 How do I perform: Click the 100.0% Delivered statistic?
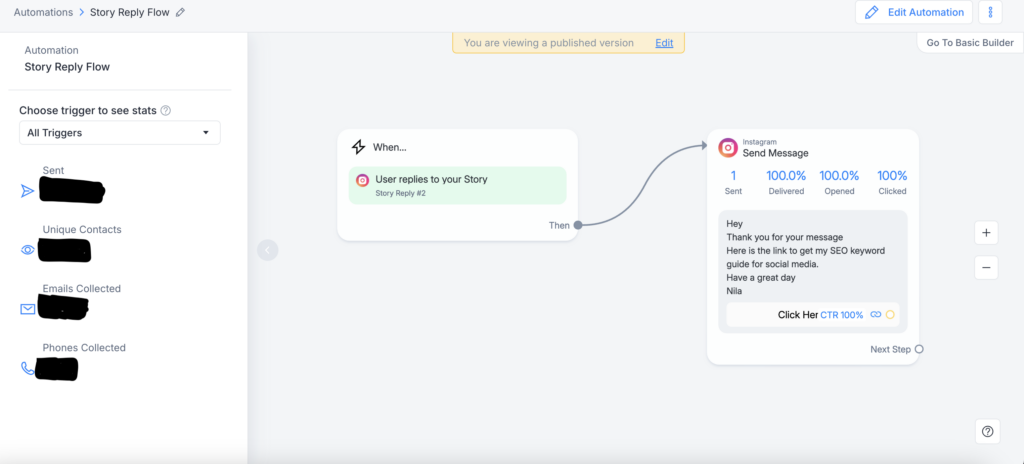point(786,182)
